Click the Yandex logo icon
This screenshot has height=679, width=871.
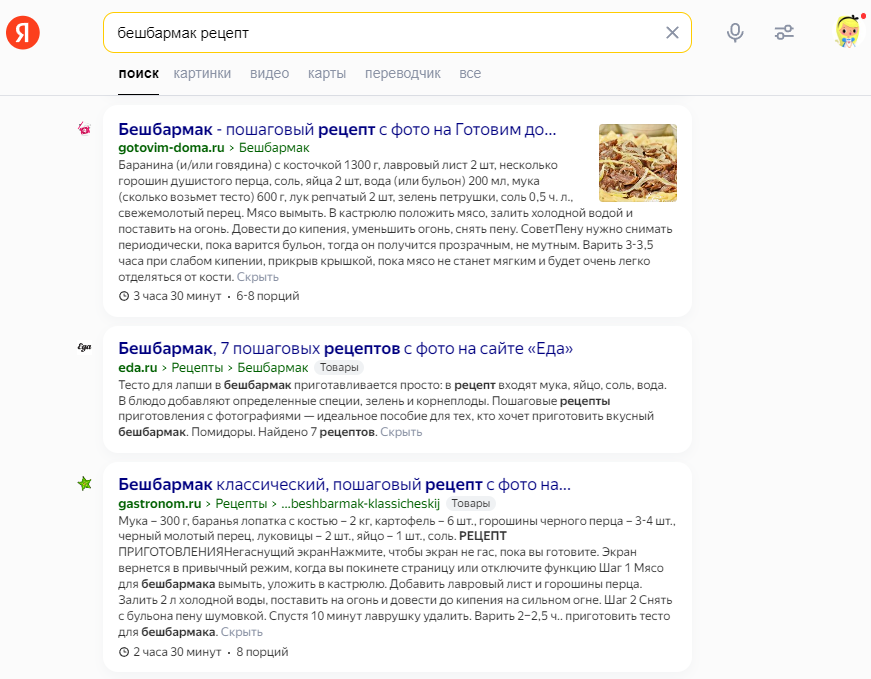pos(22,33)
